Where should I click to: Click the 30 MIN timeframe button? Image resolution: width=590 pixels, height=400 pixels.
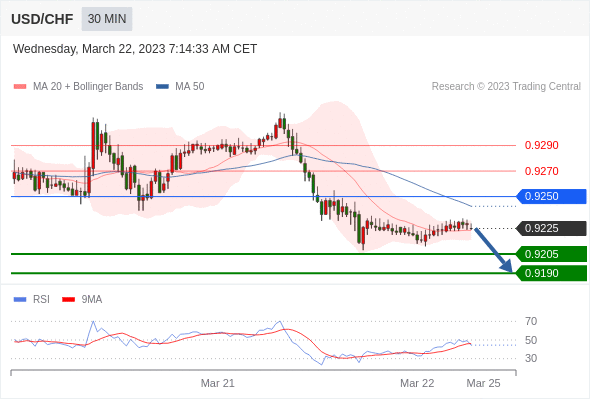(107, 19)
